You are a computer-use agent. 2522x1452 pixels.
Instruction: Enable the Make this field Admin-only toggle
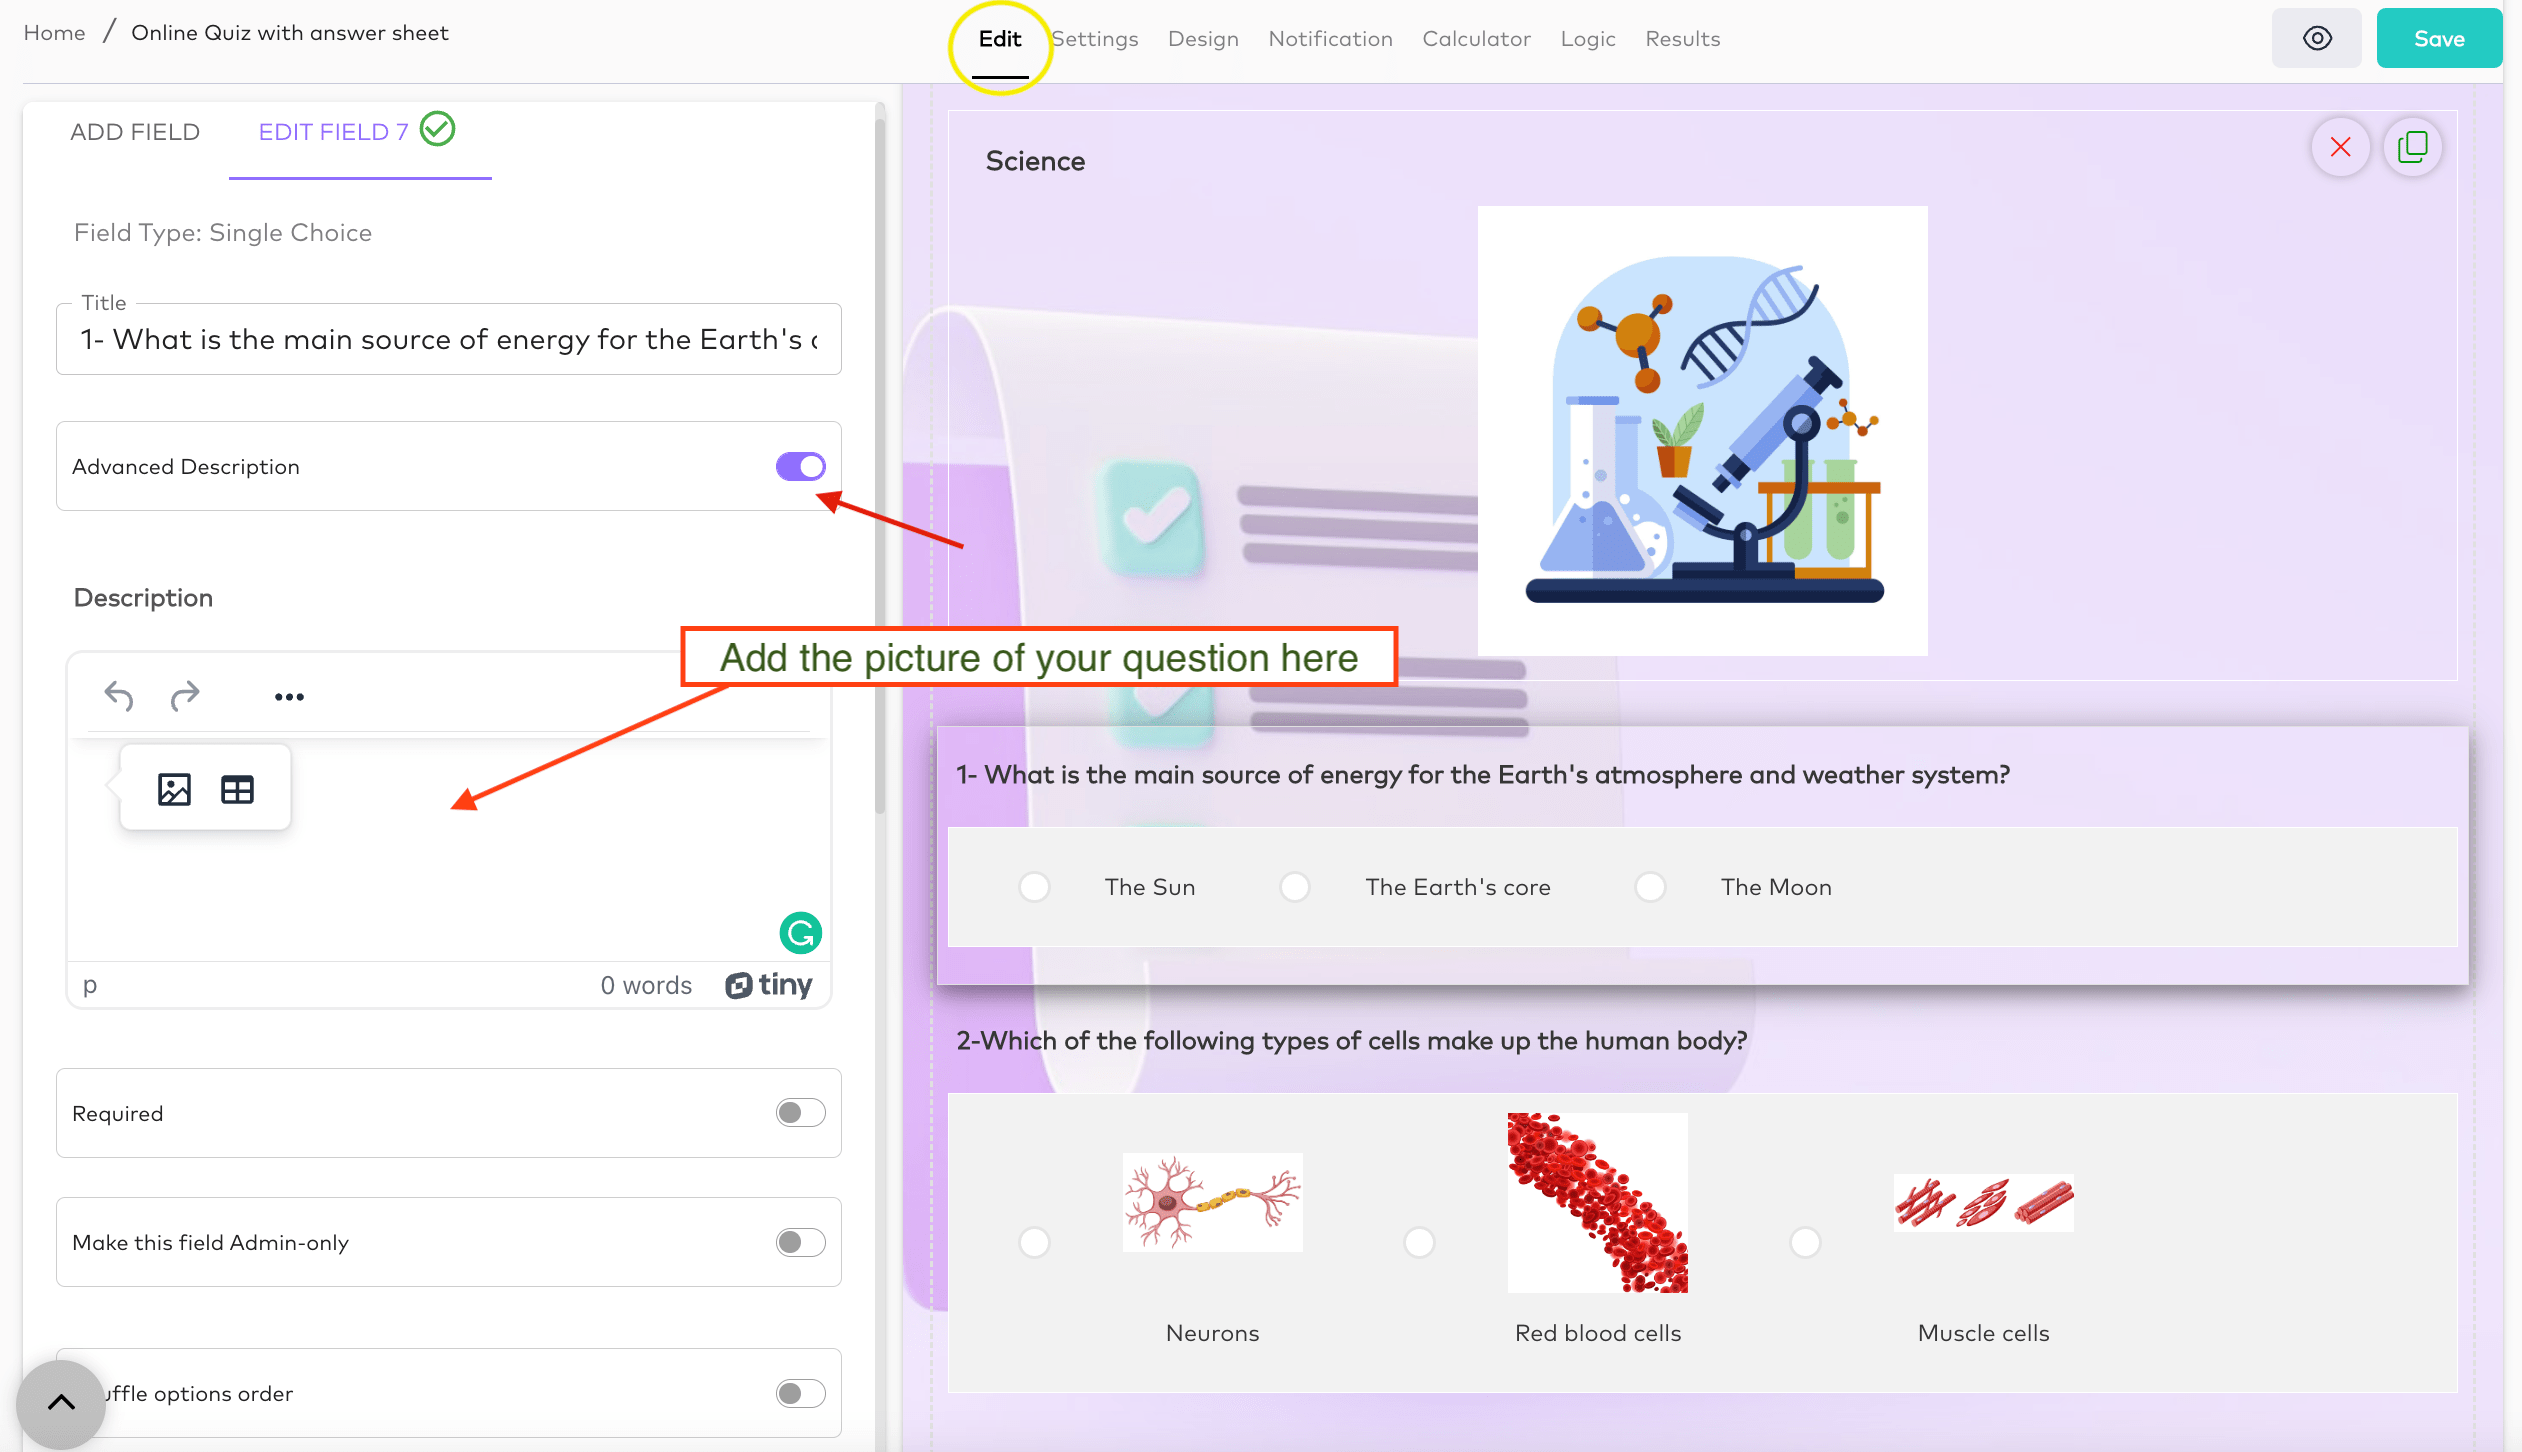800,1241
